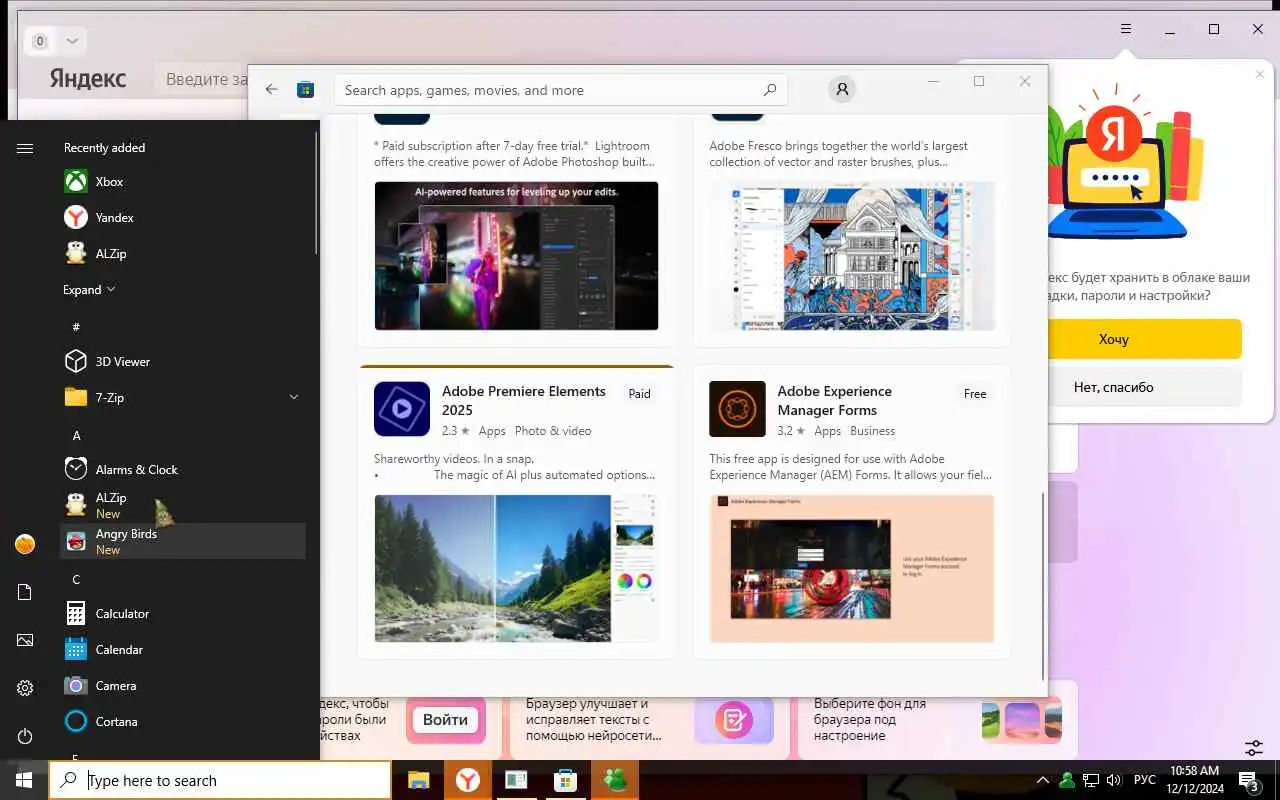
Task: Show hidden system tray icons
Action: pyautogui.click(x=1042, y=780)
